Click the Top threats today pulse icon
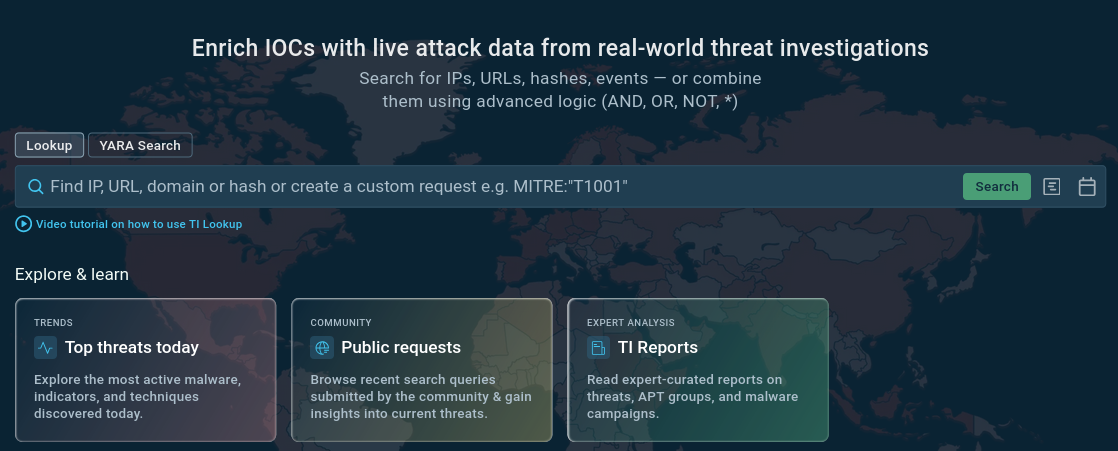The image size is (1118, 451). (x=45, y=348)
